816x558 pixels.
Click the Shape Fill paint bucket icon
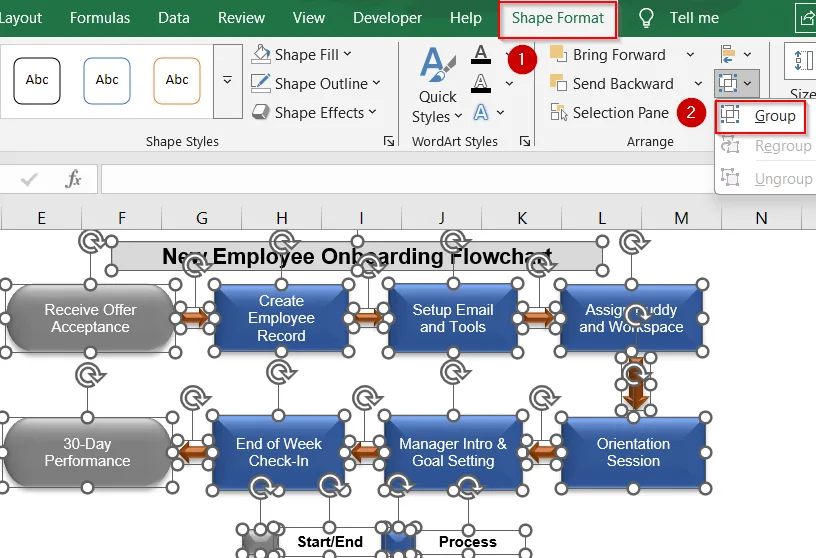click(261, 54)
